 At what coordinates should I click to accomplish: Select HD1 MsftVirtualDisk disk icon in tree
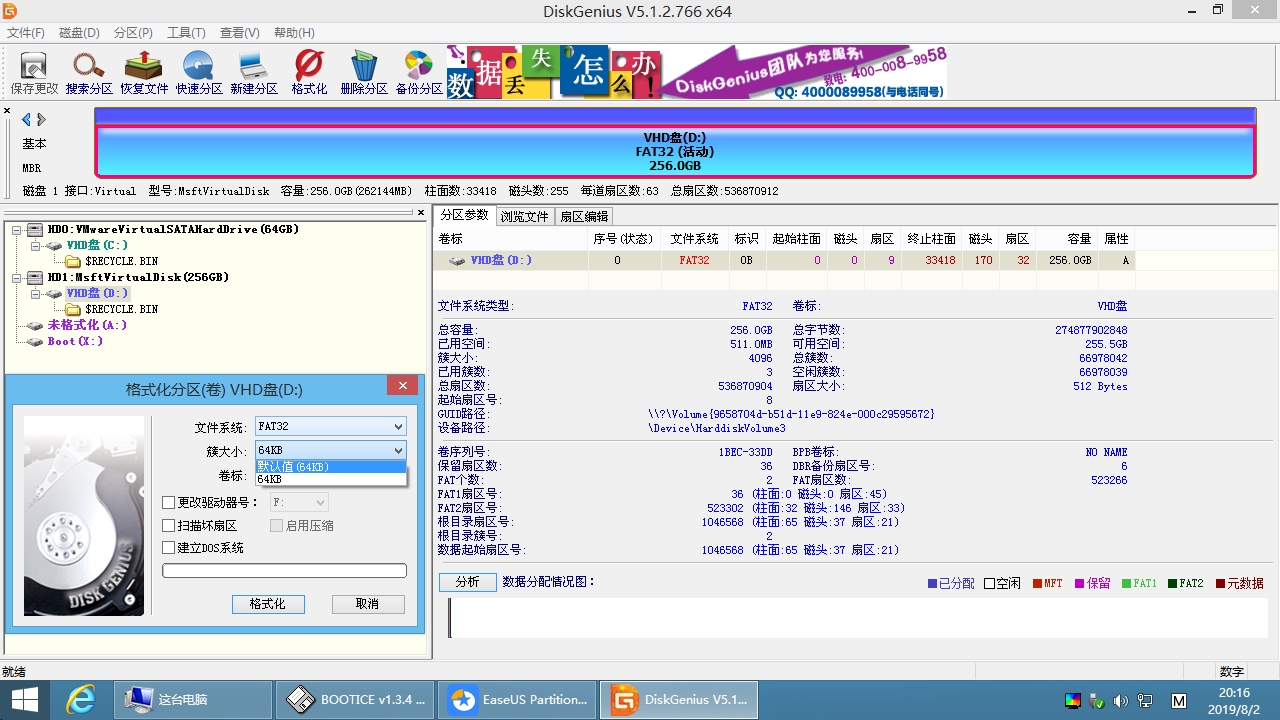(36, 277)
